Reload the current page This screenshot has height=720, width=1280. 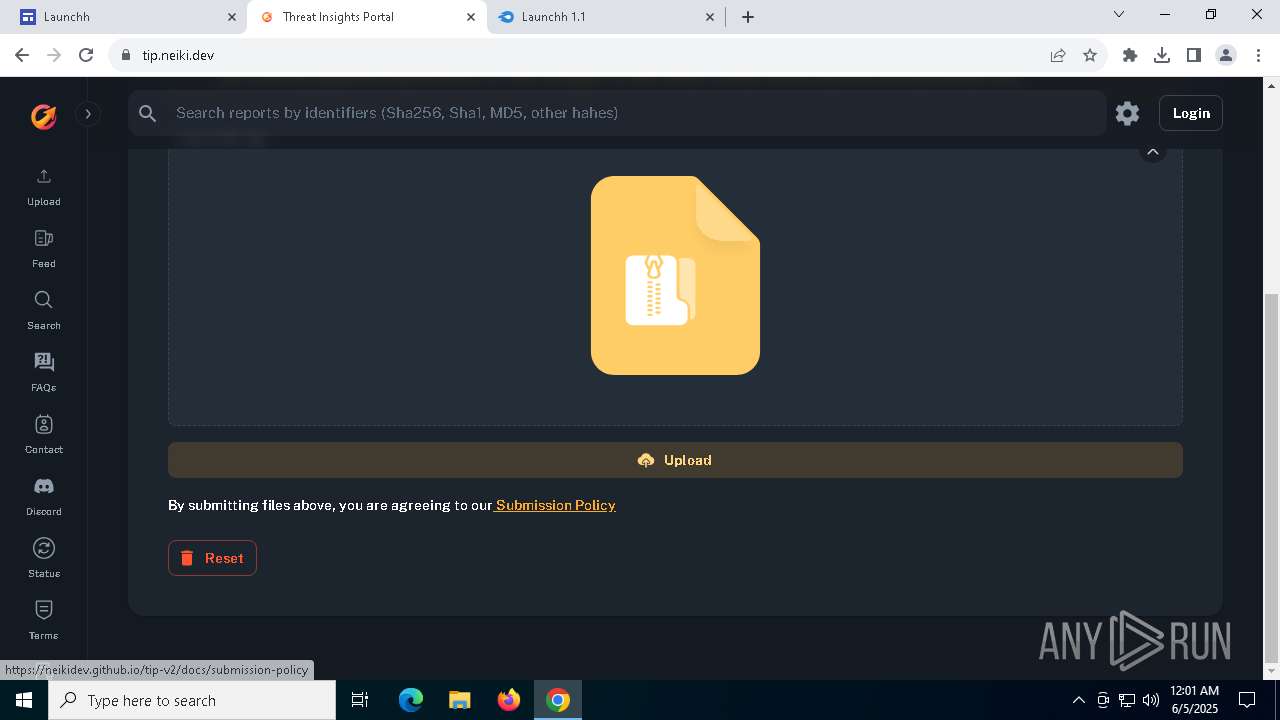point(86,55)
